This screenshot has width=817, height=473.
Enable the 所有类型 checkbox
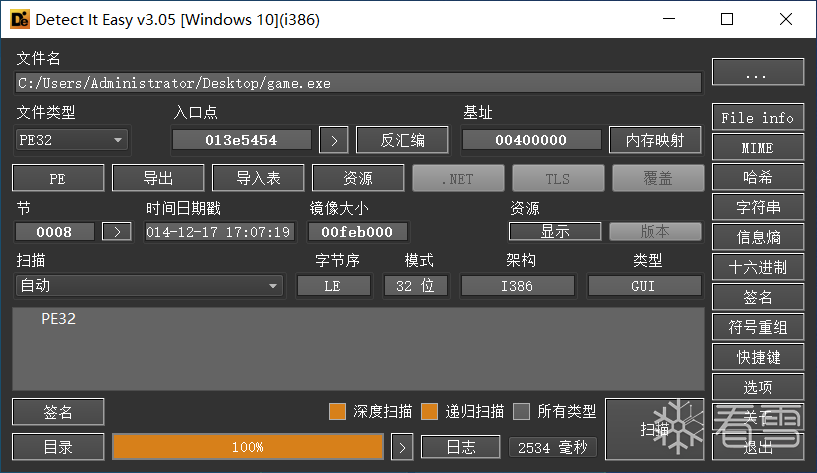pyautogui.click(x=521, y=412)
